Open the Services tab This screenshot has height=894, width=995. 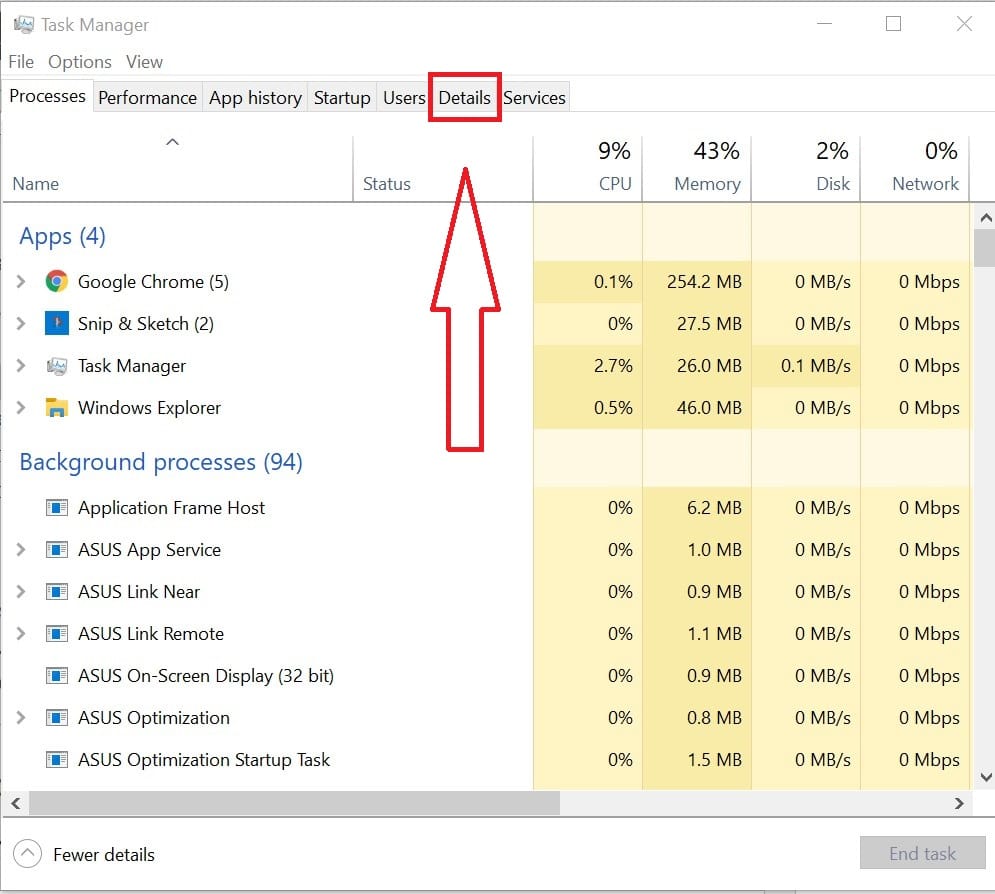pyautogui.click(x=534, y=98)
